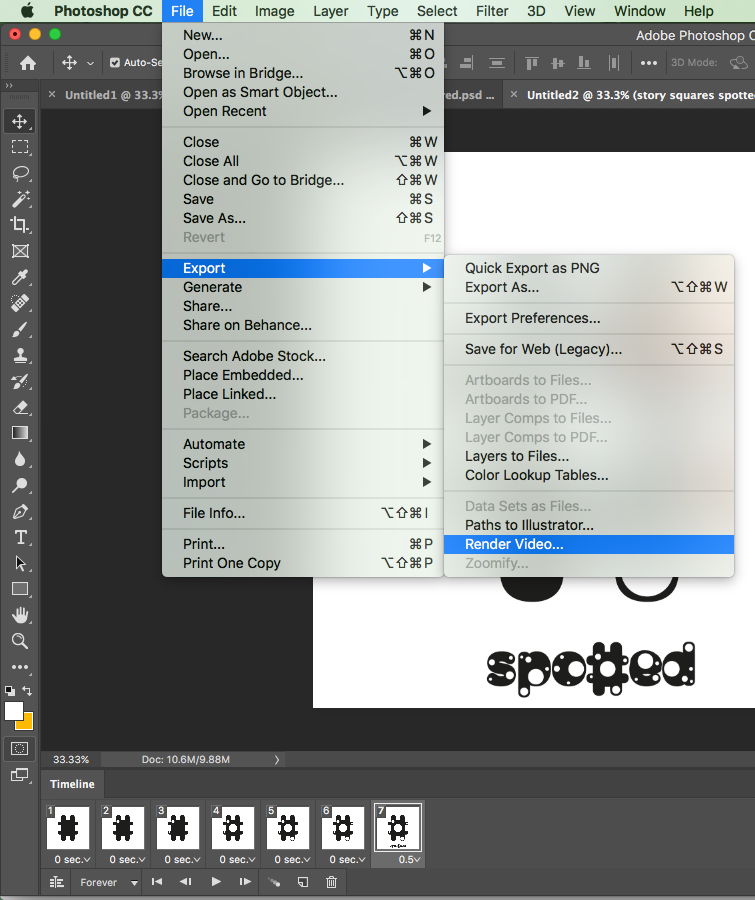The image size is (755, 900).
Task: Toggle the Auto-Select checkbox
Action: 115,63
